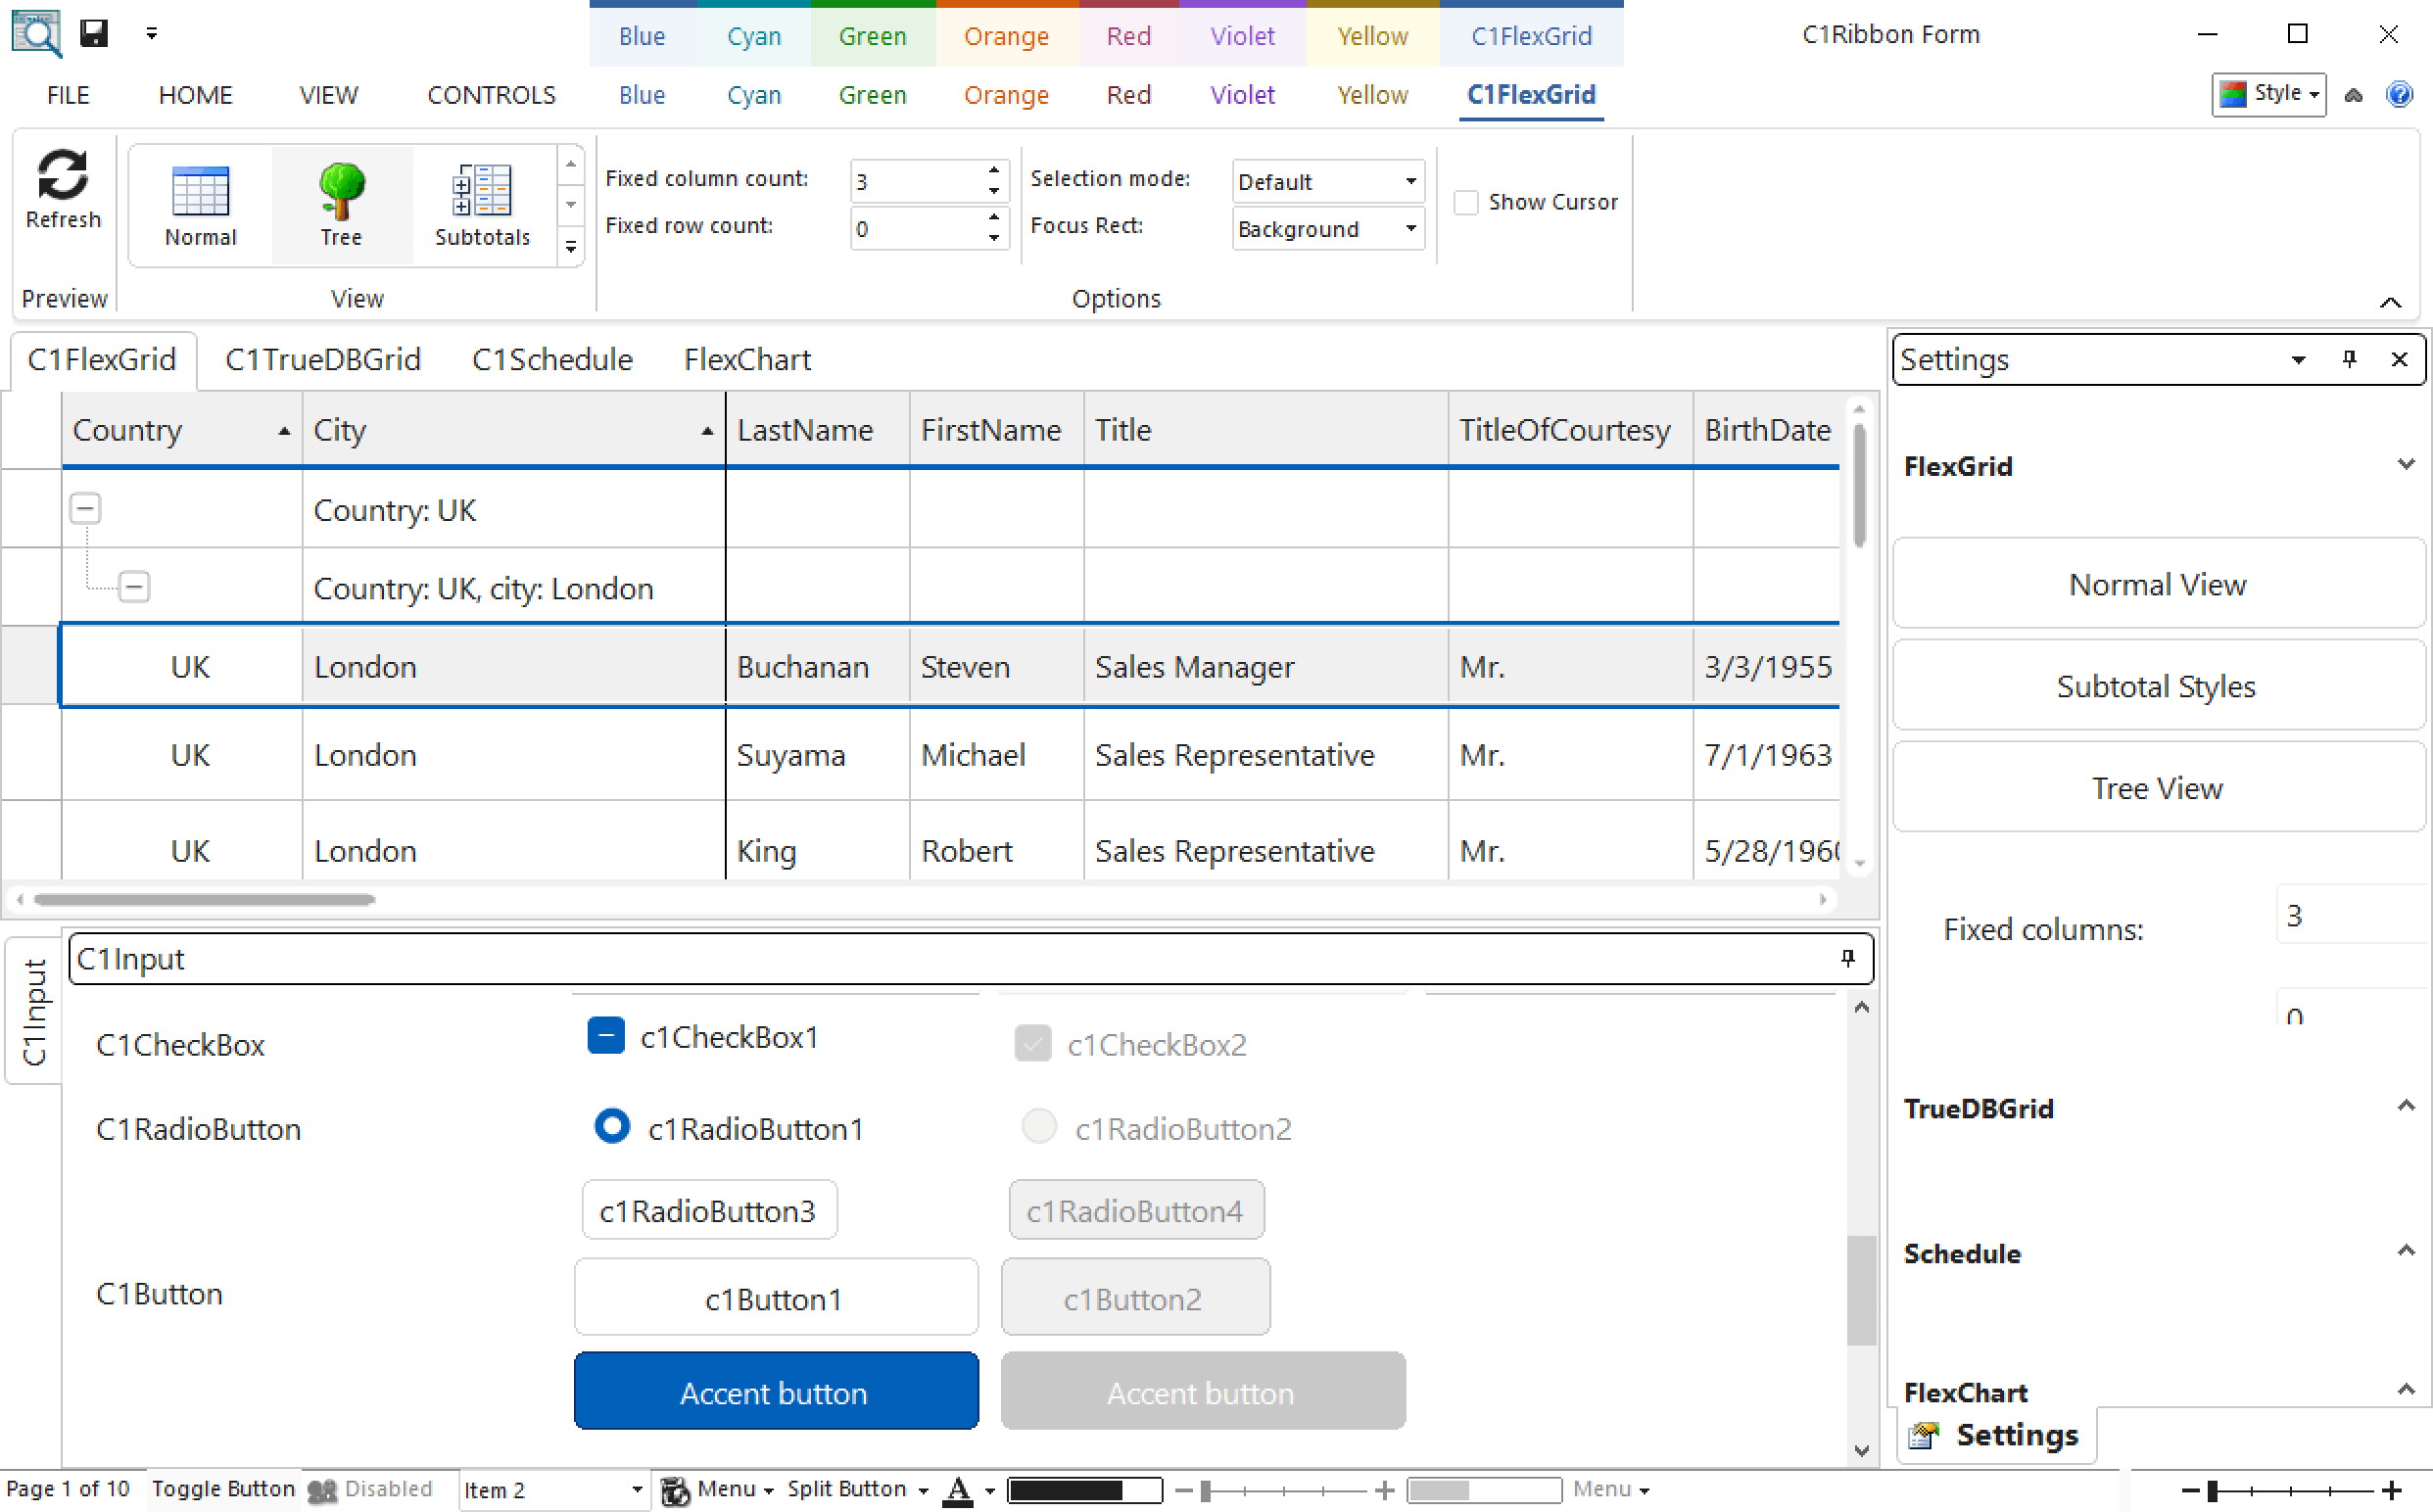Switch to the FlexChart tab
Image resolution: width=2433 pixels, height=1512 pixels.
747,359
